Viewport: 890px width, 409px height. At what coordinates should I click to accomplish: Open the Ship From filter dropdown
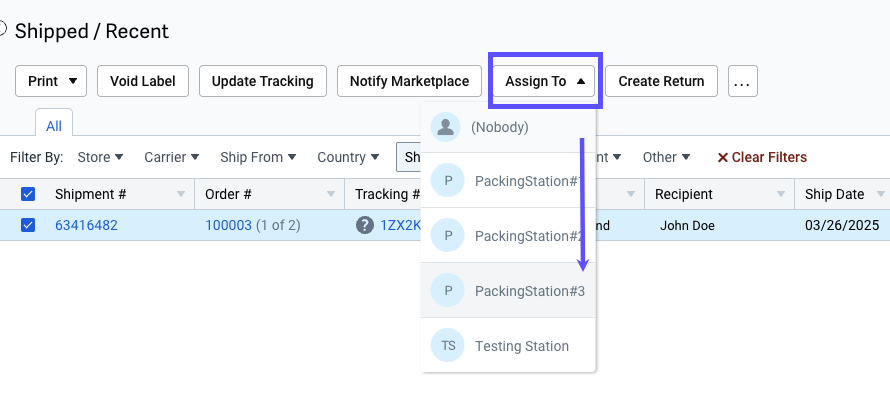point(258,157)
